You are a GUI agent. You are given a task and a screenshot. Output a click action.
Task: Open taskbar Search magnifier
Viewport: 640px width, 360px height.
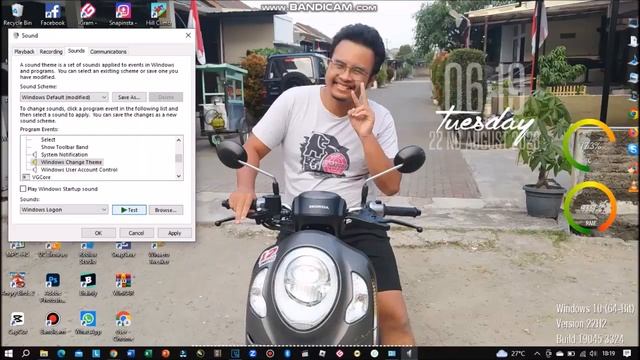[26, 353]
